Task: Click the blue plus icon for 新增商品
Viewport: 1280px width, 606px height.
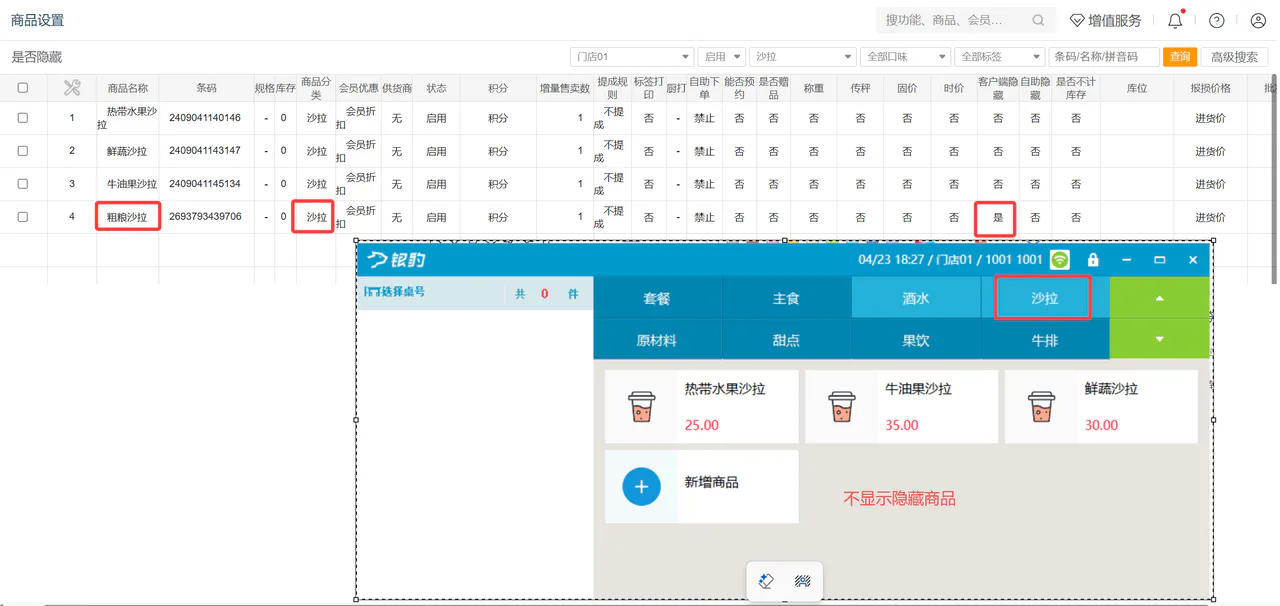Action: [641, 487]
